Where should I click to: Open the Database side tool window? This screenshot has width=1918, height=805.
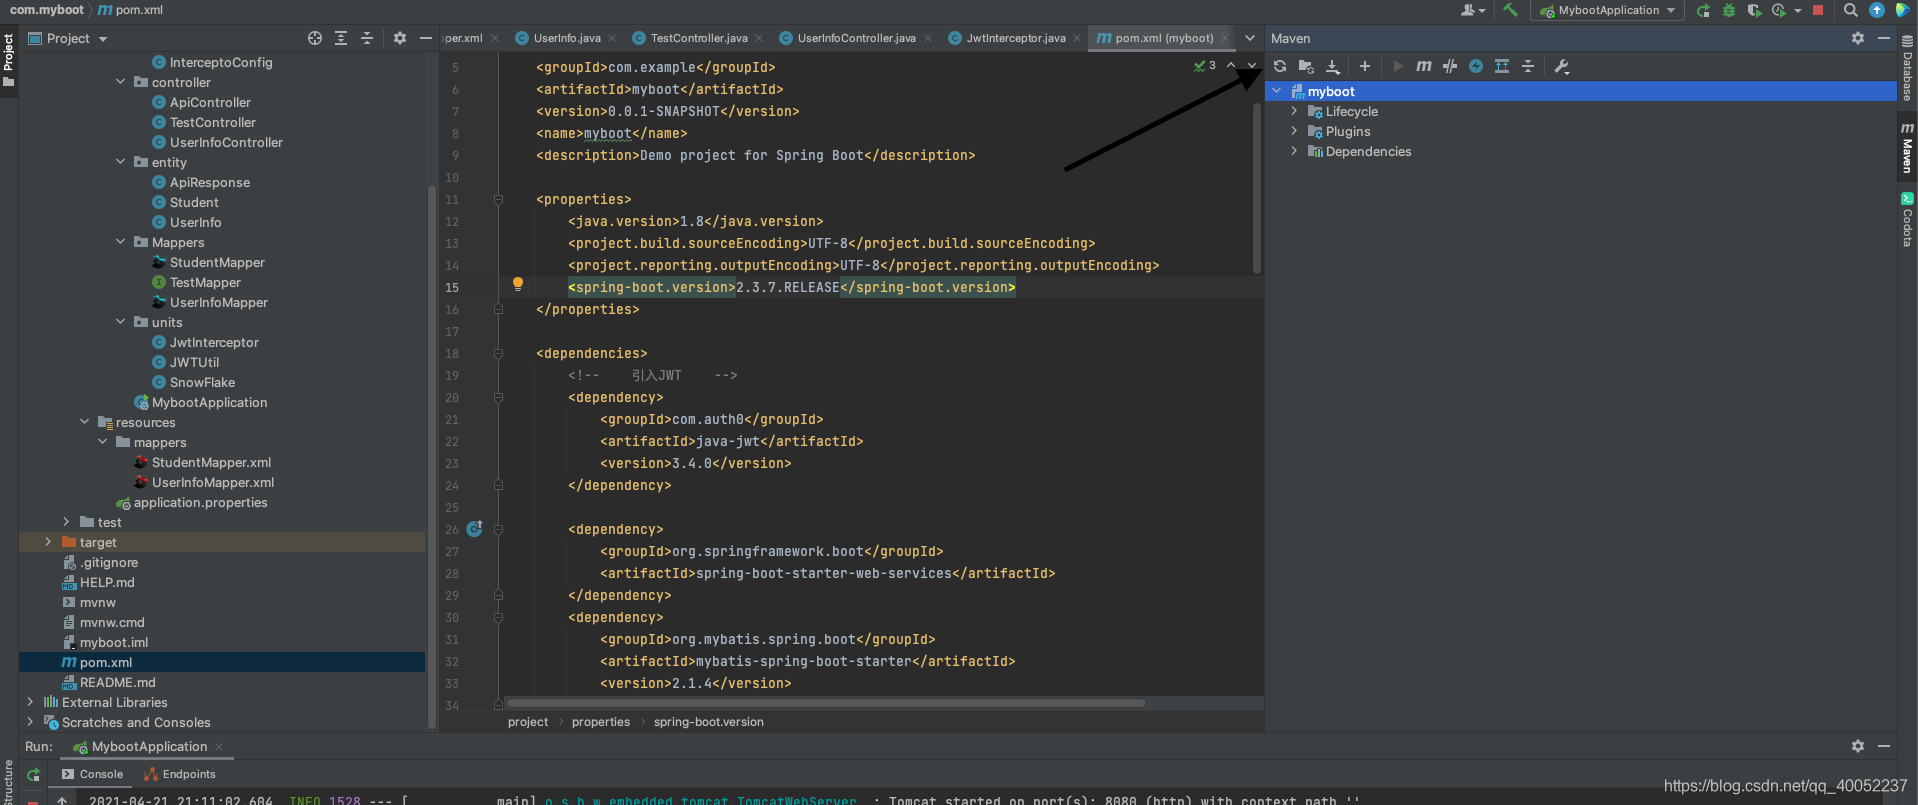tap(1907, 68)
